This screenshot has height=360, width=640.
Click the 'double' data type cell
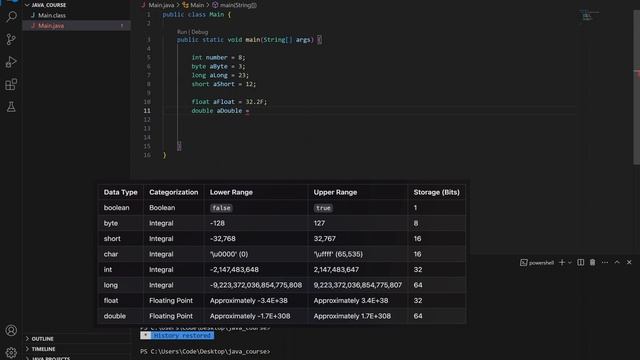(115, 316)
